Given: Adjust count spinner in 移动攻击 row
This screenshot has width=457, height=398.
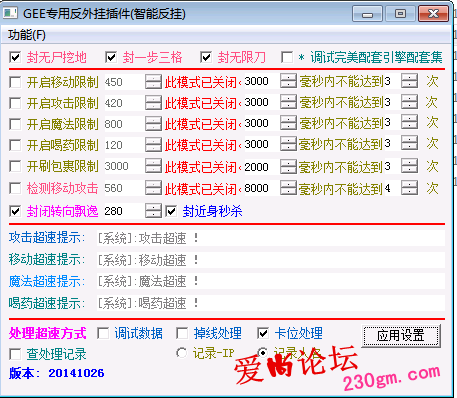Looking at the screenshot, I should click(409, 188).
